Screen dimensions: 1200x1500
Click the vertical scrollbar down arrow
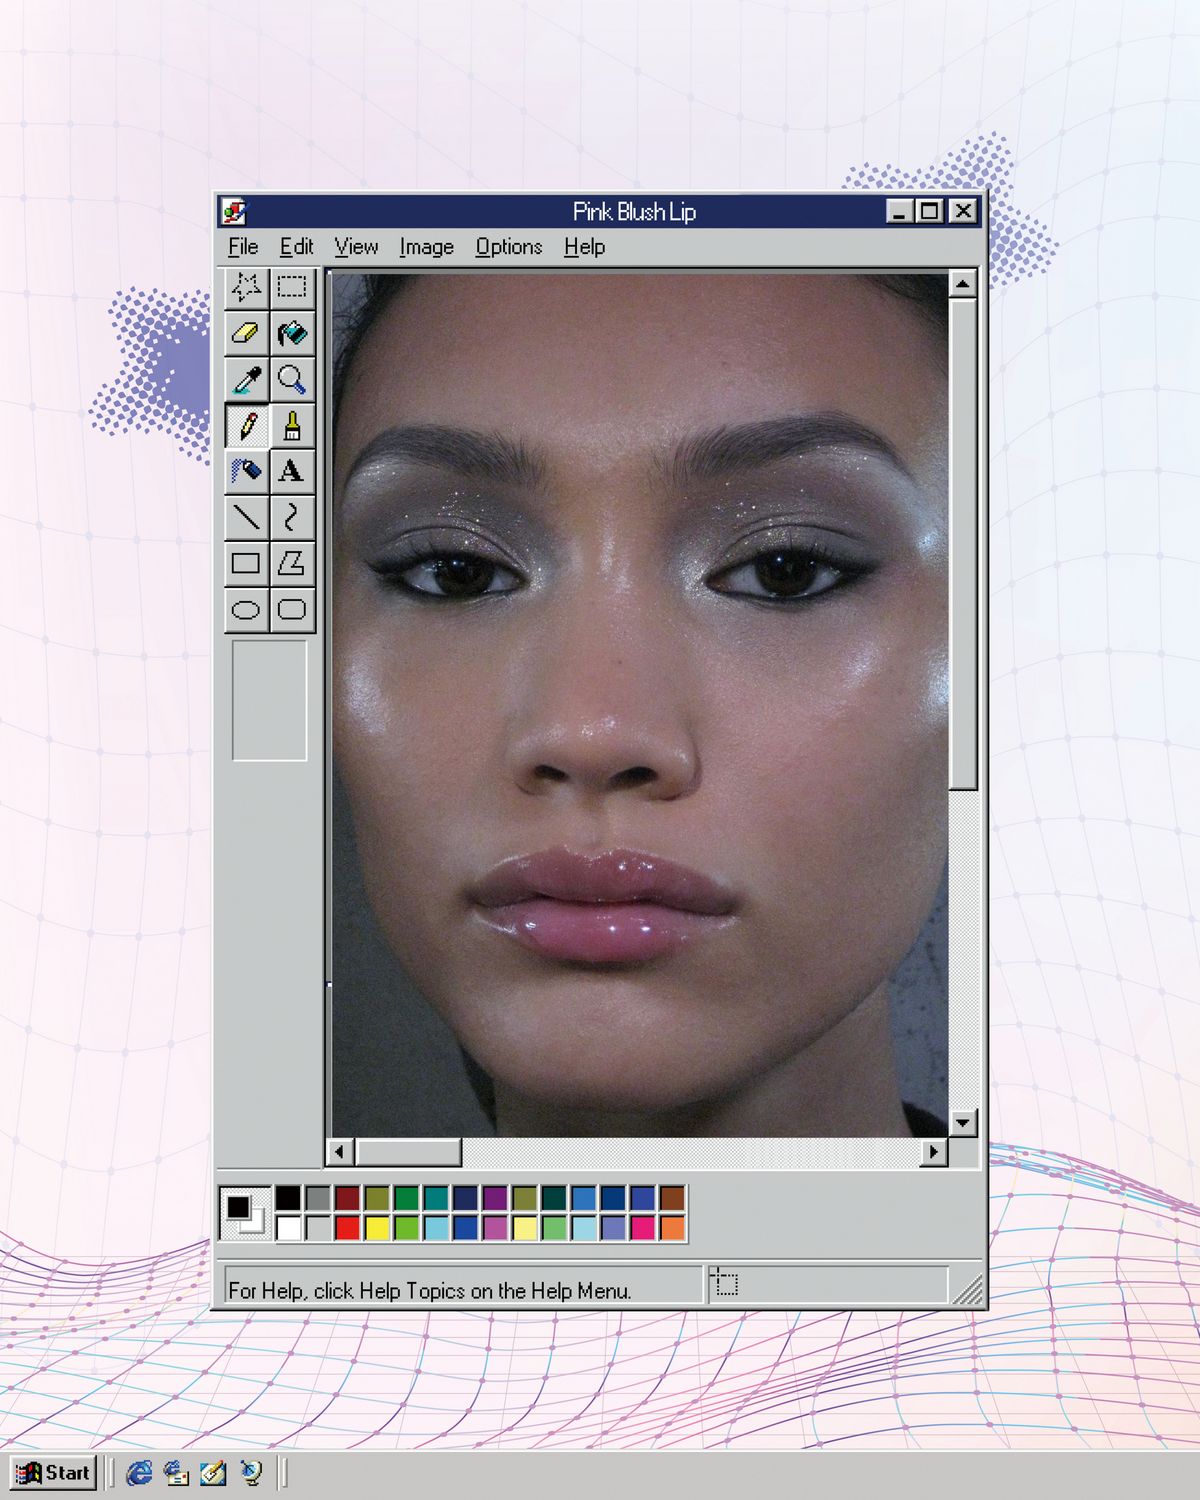tap(962, 1122)
